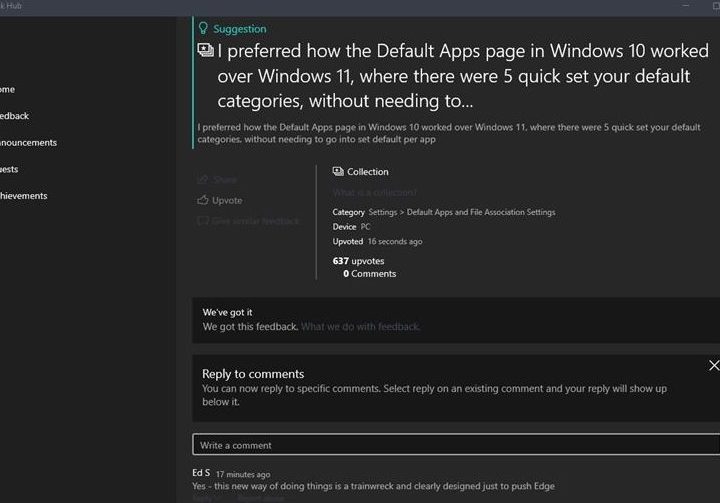The width and height of the screenshot is (720, 503).
Task: Click the 'We got this feedback.' sentence
Action: 250,327
